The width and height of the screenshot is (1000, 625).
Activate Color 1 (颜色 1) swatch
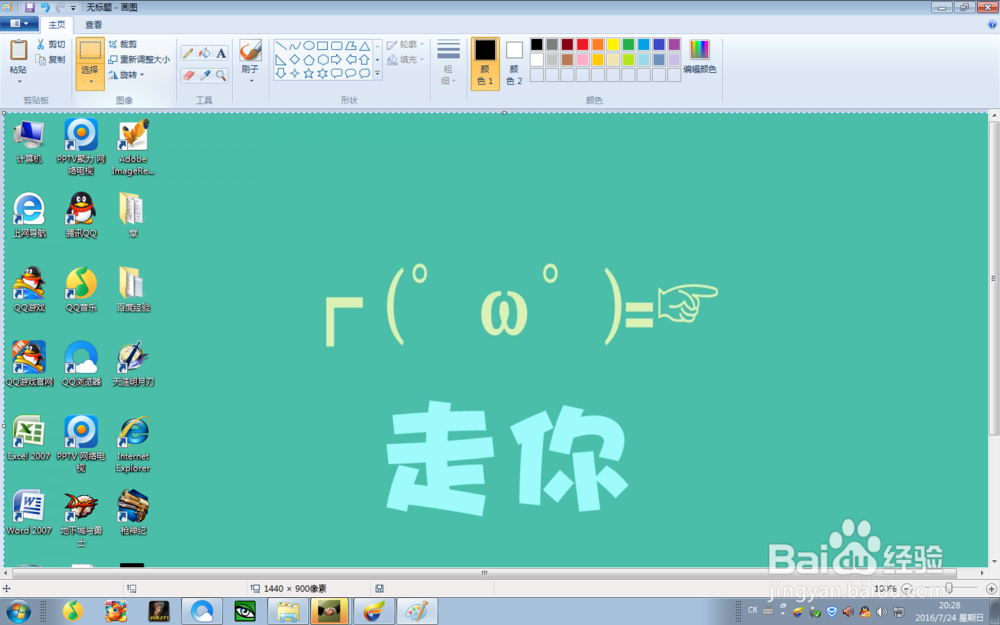pyautogui.click(x=485, y=62)
